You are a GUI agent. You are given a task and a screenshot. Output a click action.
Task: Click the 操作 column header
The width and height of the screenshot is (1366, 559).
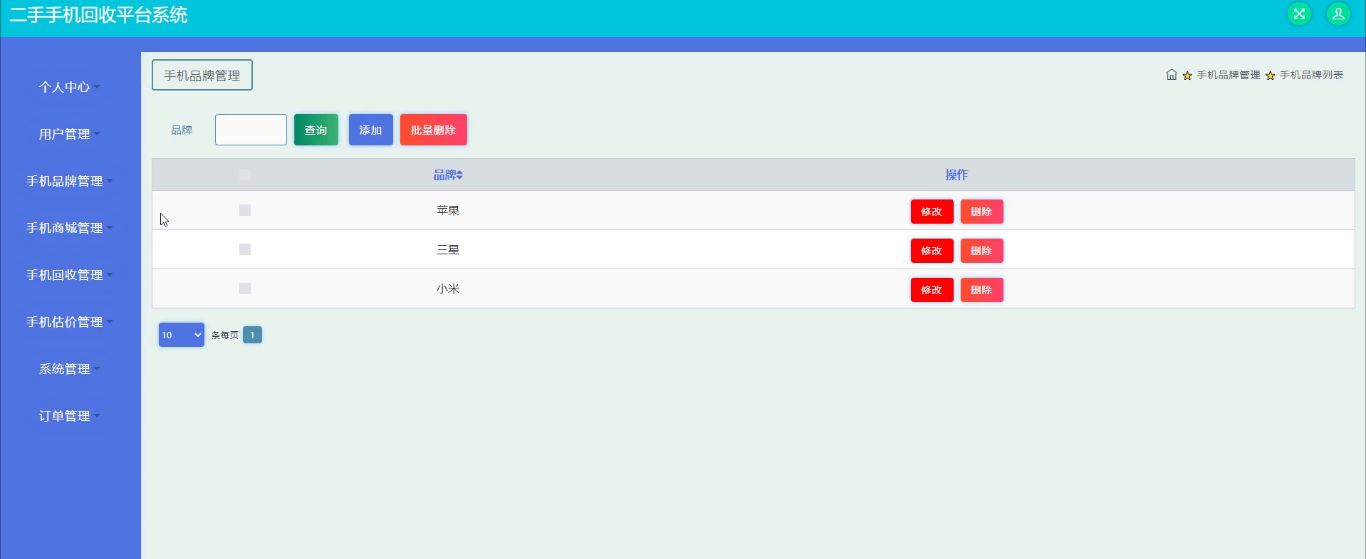click(x=957, y=175)
